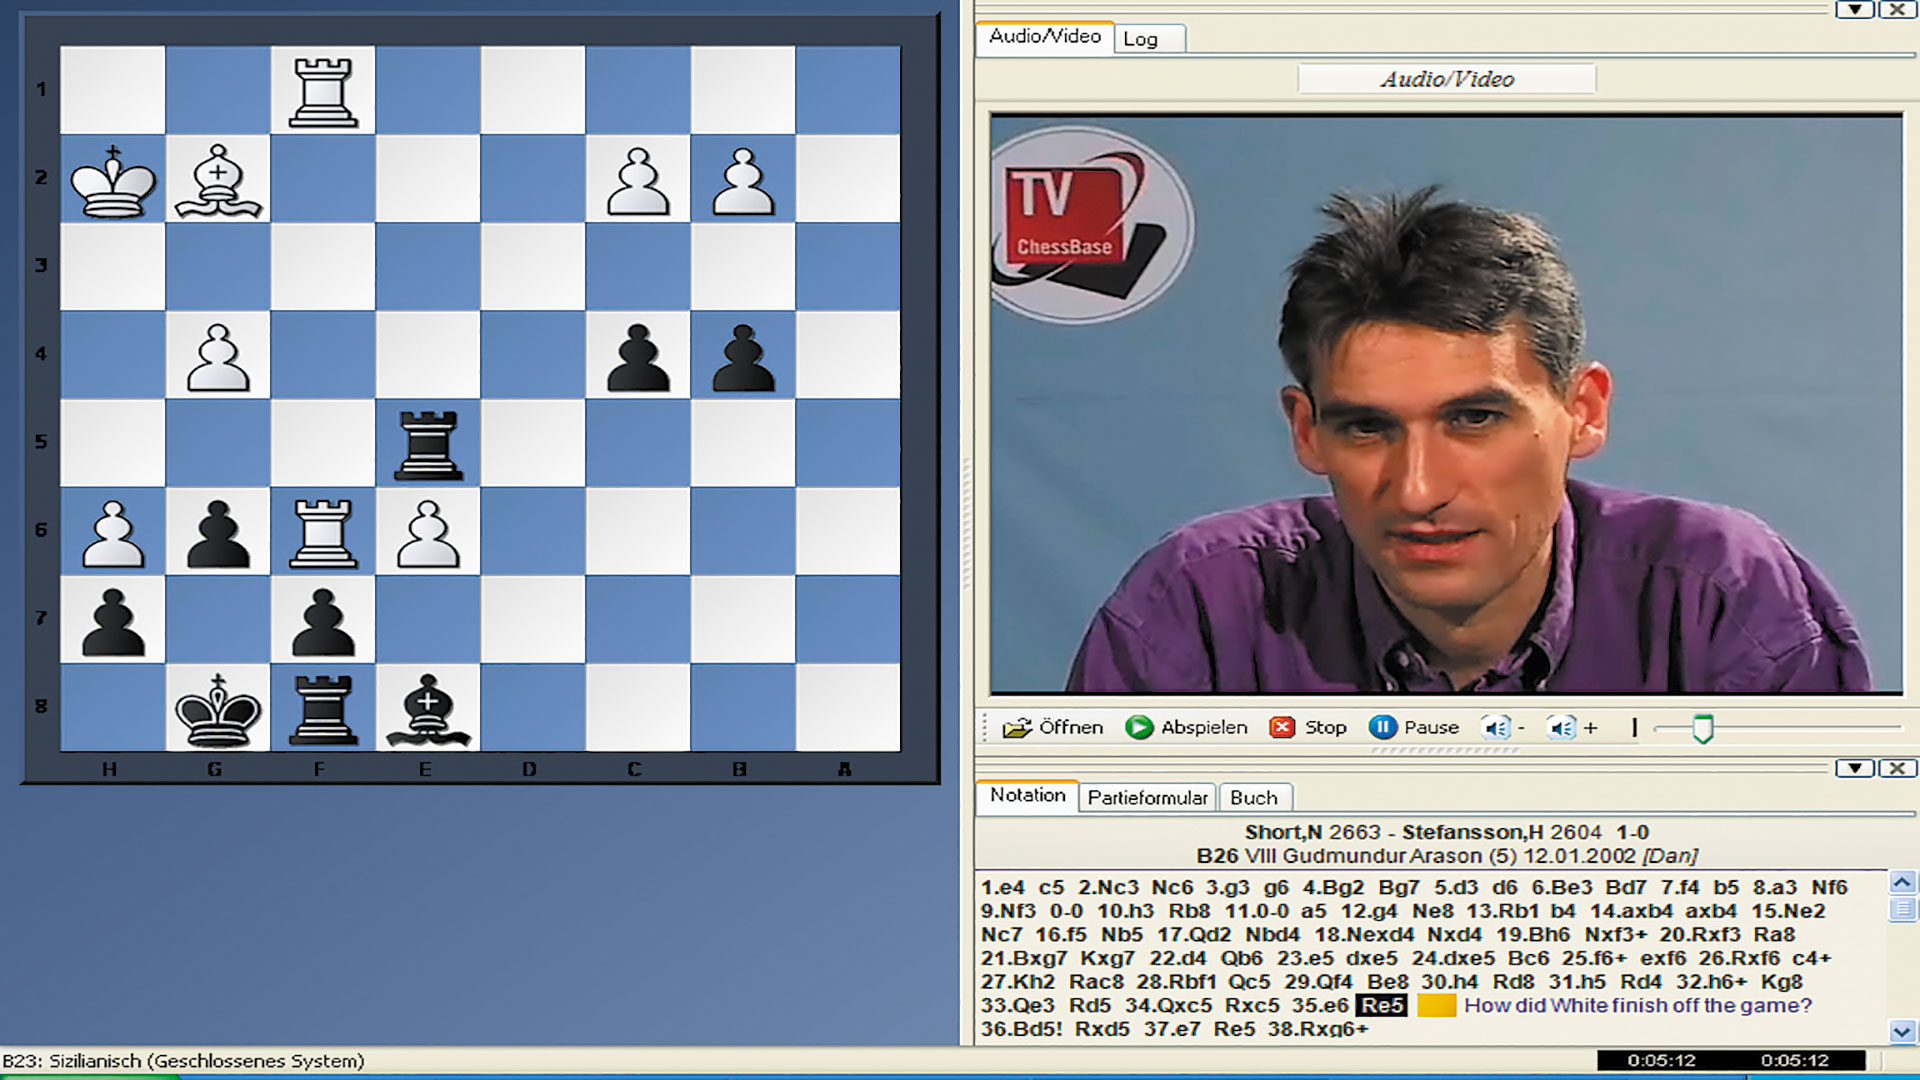Click the volume decrease icon

[1503, 727]
